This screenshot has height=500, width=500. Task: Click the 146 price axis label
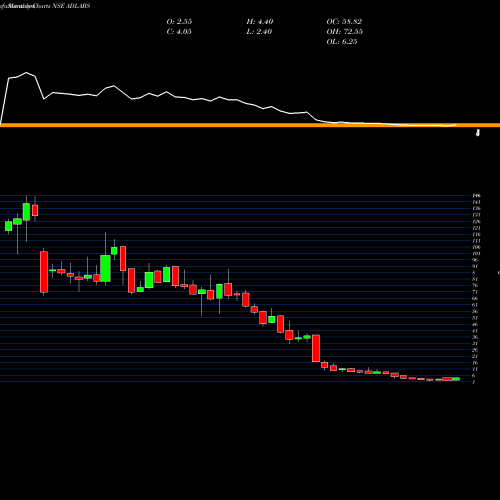click(x=476, y=196)
